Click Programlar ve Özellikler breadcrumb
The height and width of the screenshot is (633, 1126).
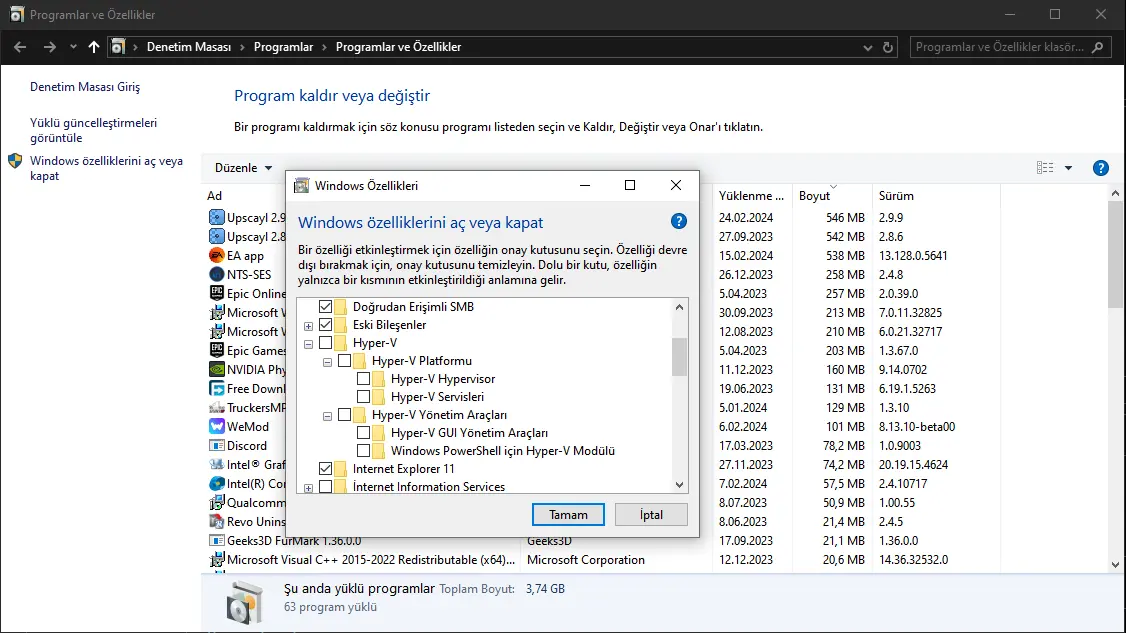coord(399,47)
